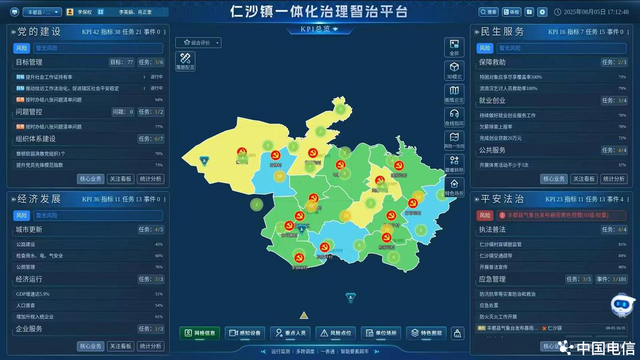Toggle the 单位场所 map layer
Screen dimensions: 640x360
click(381, 333)
